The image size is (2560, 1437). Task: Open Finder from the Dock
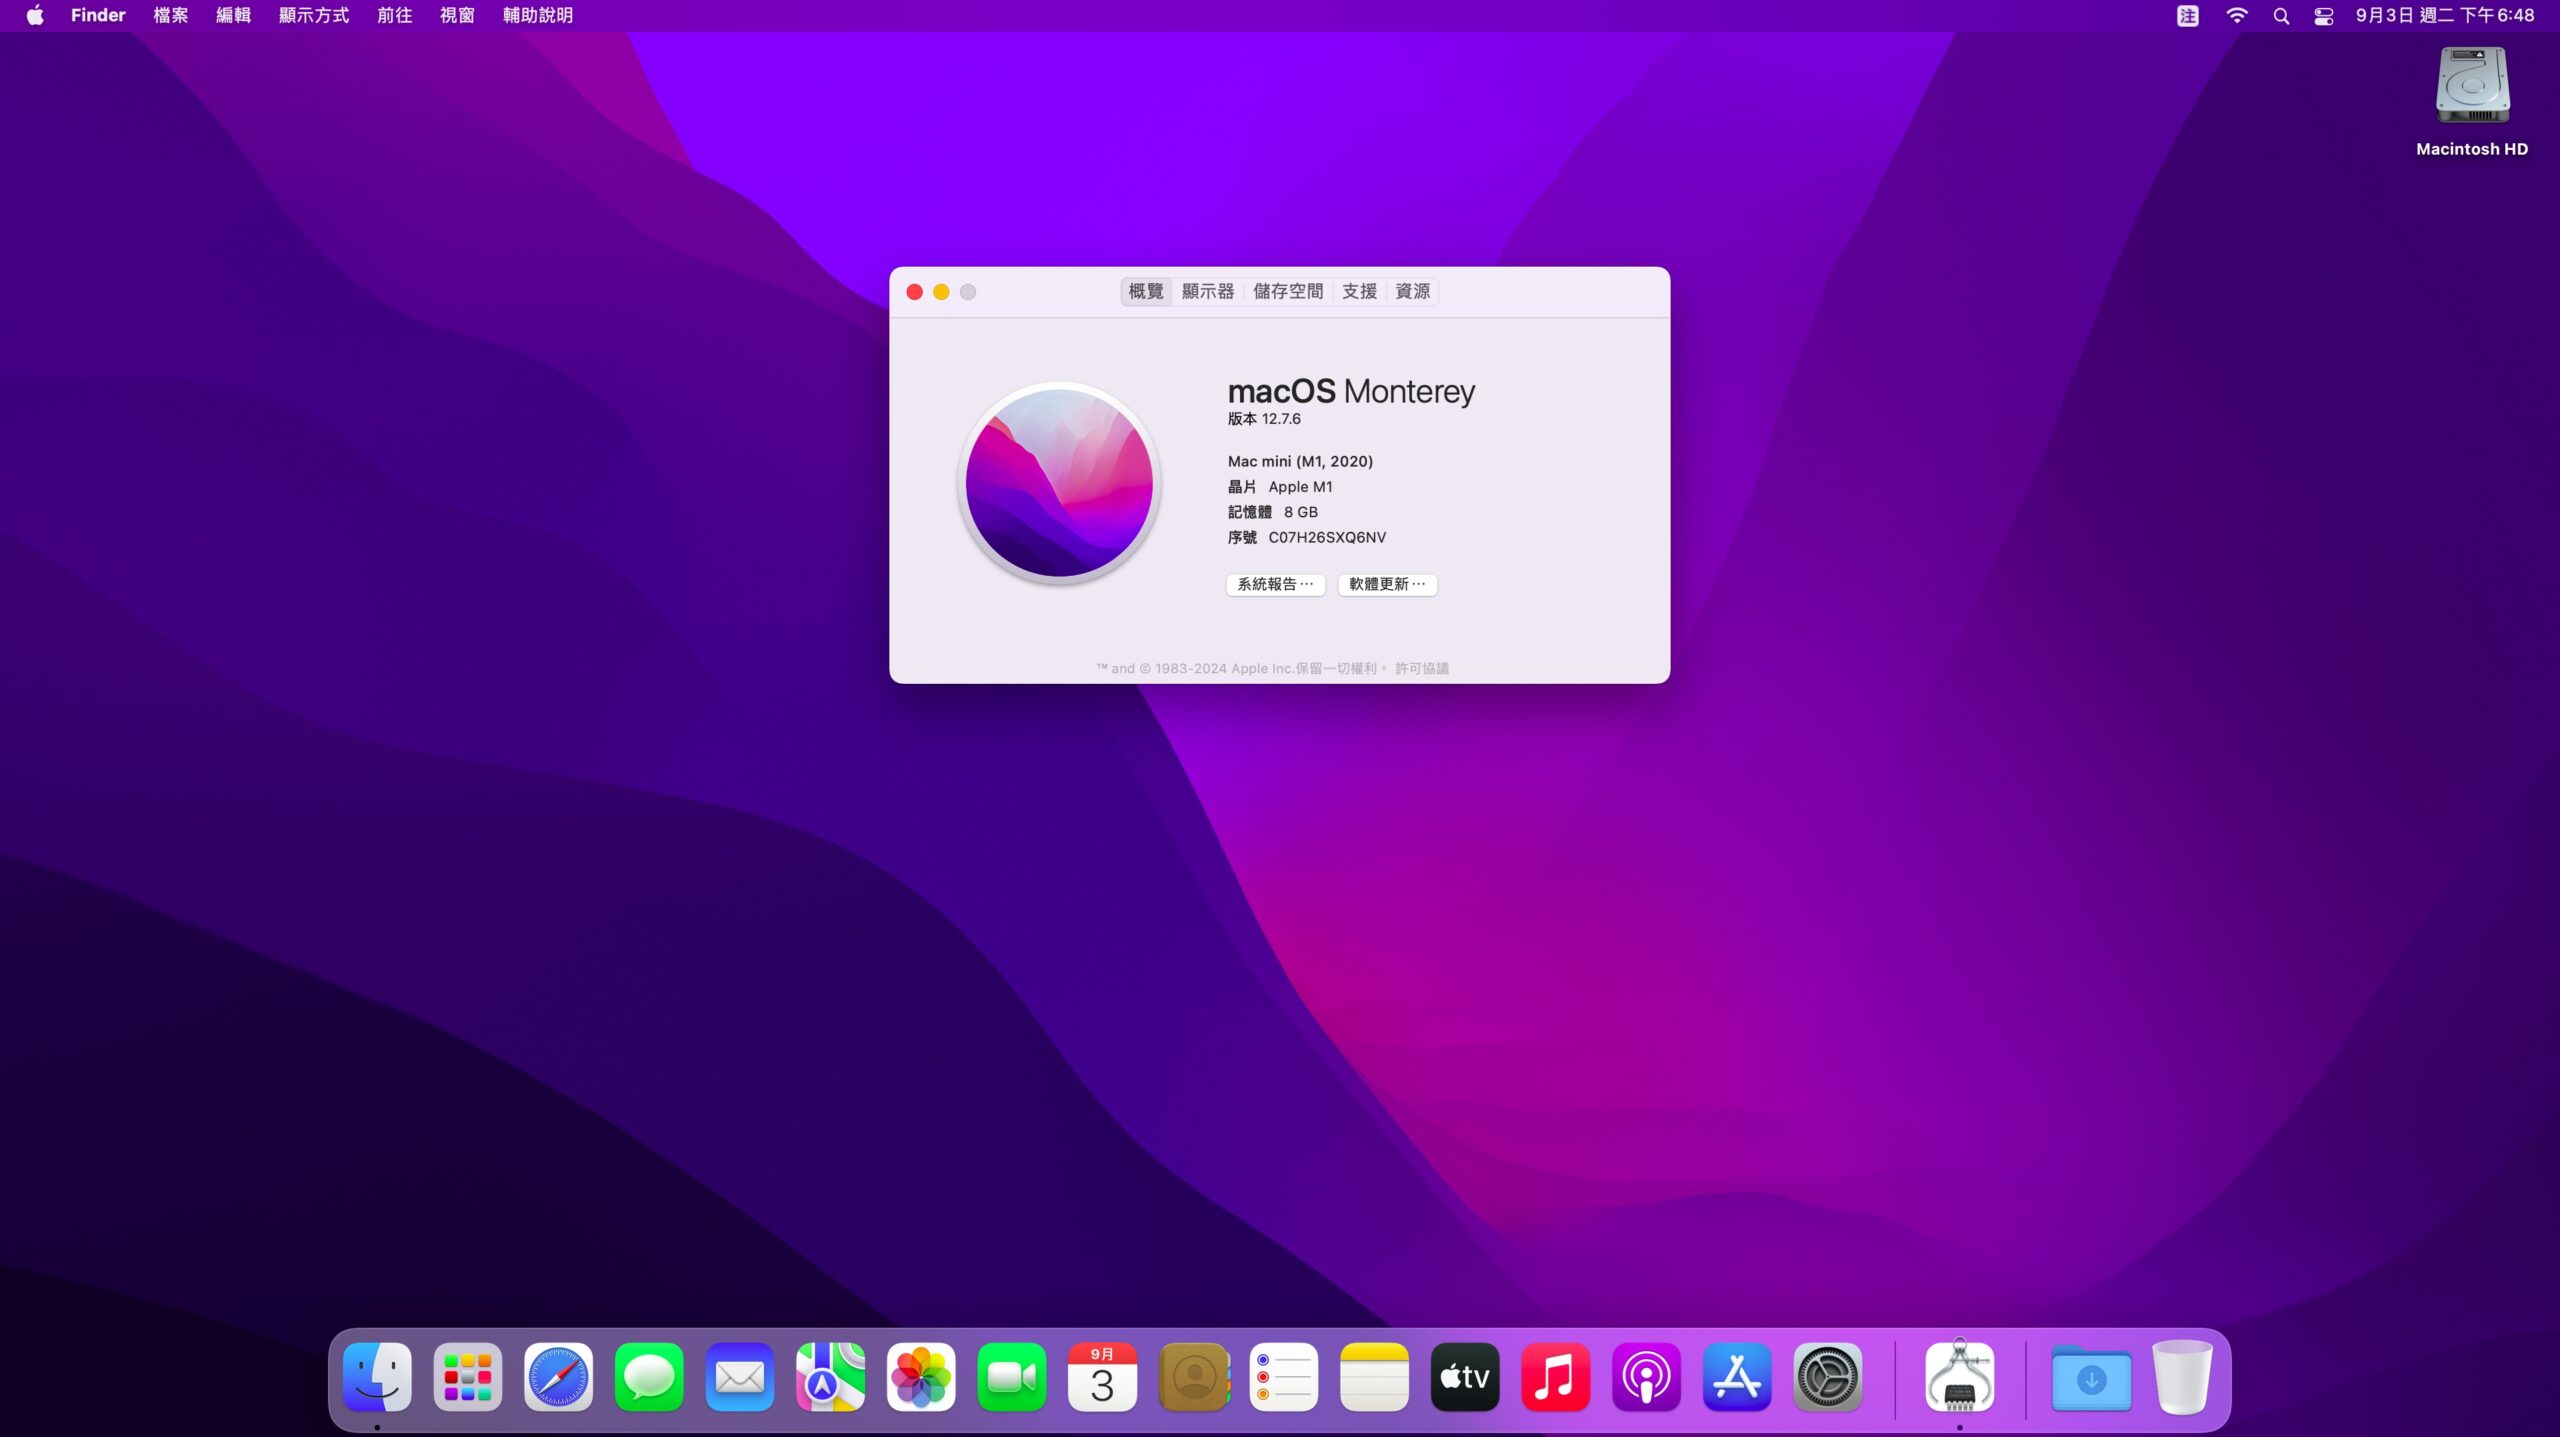377,1377
